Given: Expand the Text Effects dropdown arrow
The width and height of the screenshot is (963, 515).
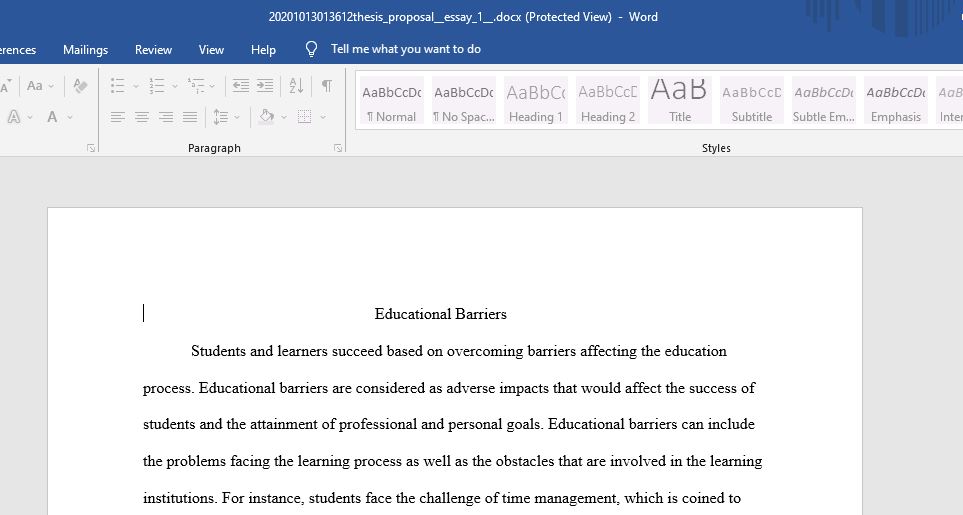Looking at the screenshot, I should coord(30,117).
